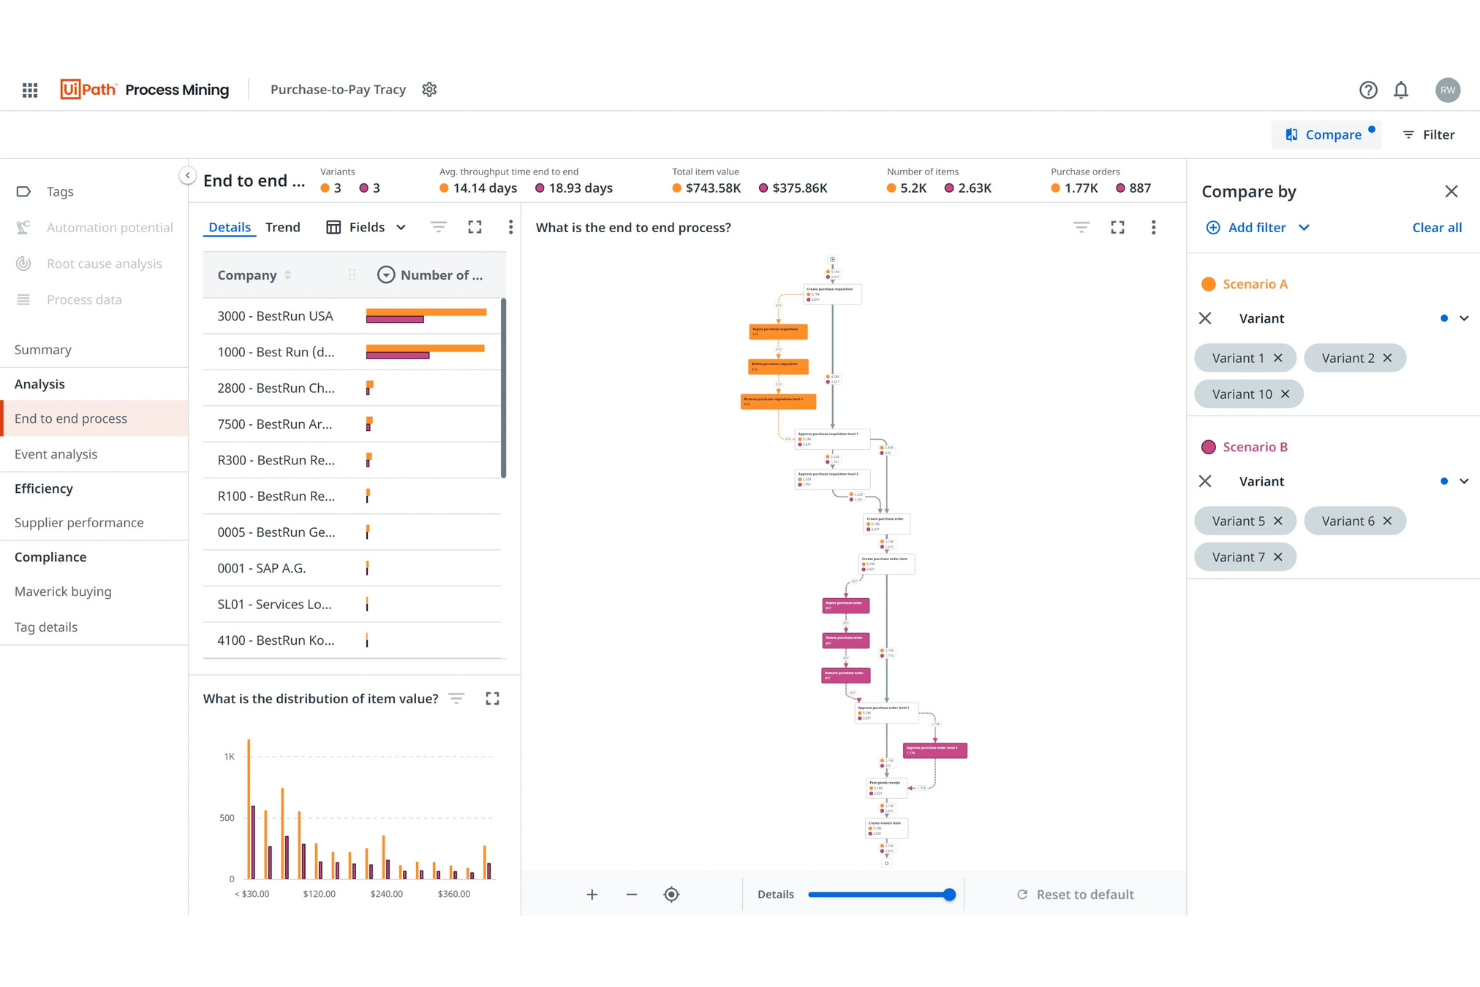
Task: Click the Purchase-to-Pay Tracy app name
Action: 338,89
